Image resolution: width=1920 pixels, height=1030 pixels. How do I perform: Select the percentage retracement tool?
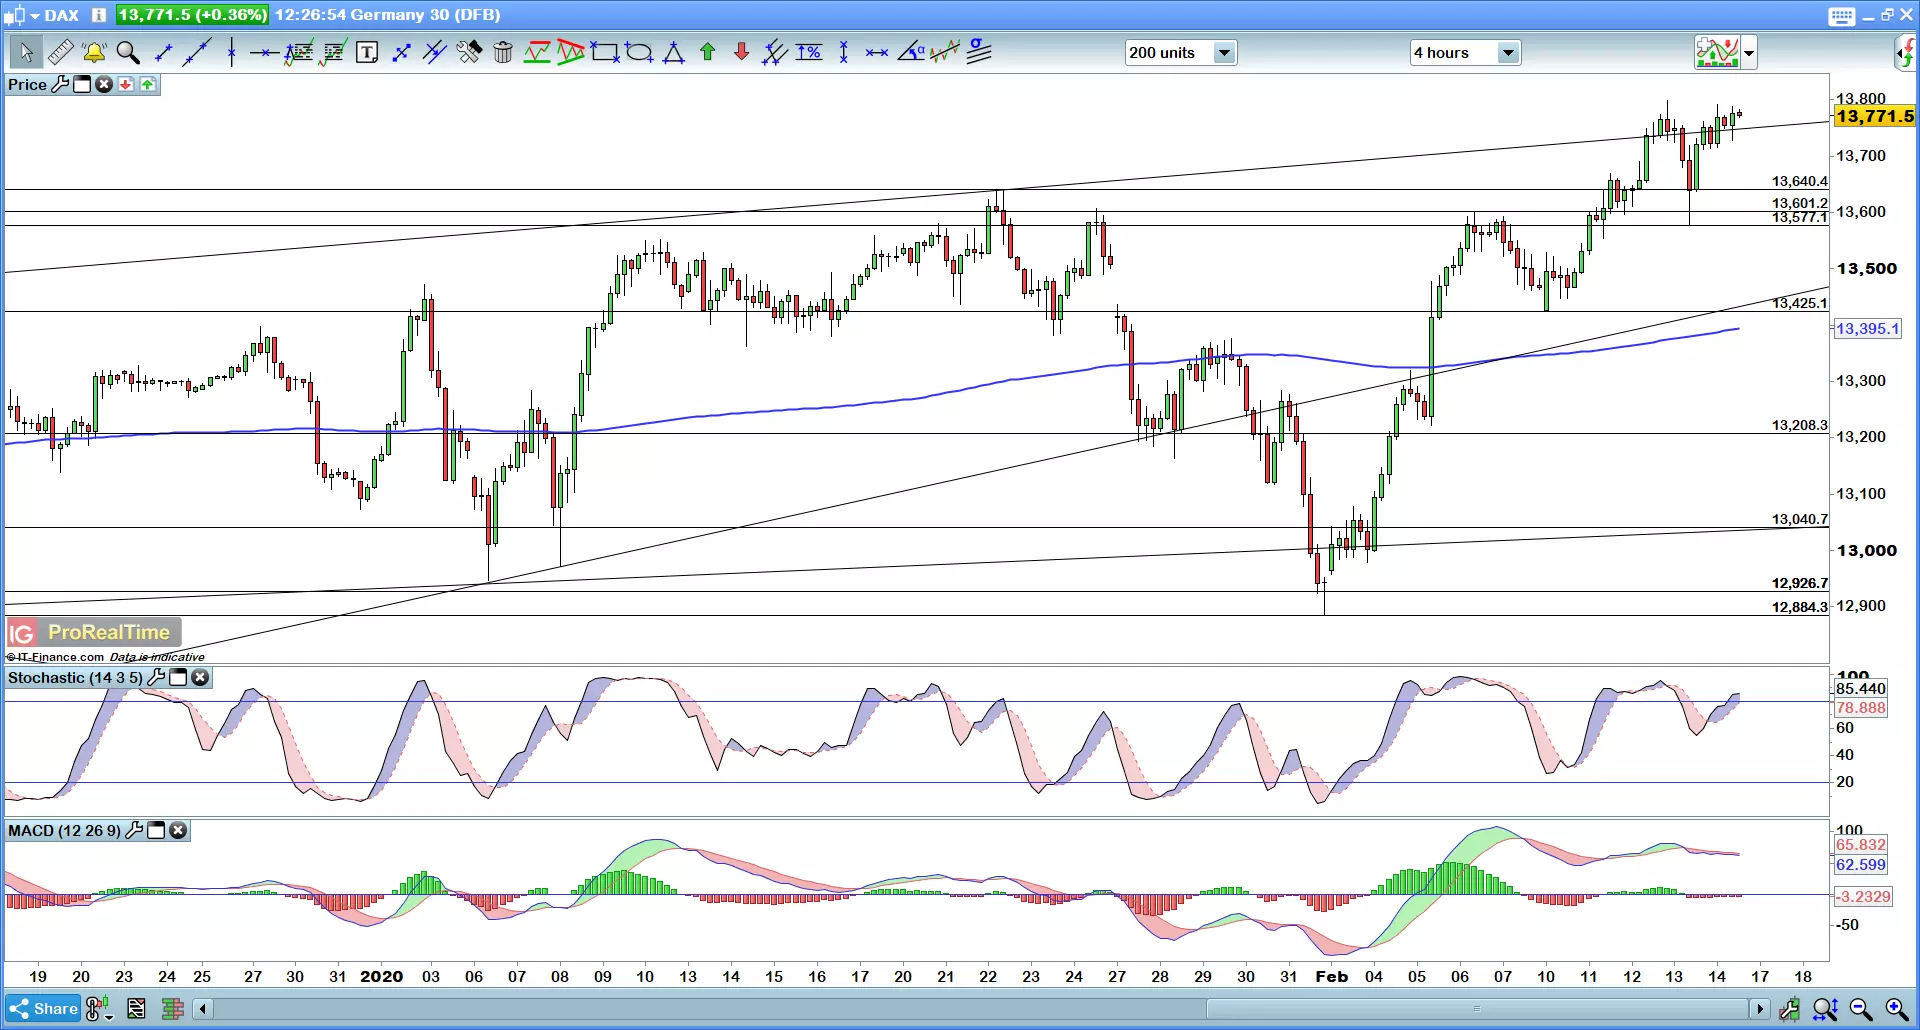coord(809,52)
